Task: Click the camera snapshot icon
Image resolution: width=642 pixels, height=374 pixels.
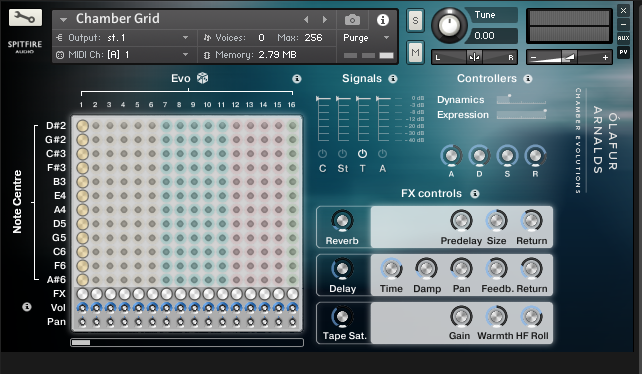Action: [352, 20]
